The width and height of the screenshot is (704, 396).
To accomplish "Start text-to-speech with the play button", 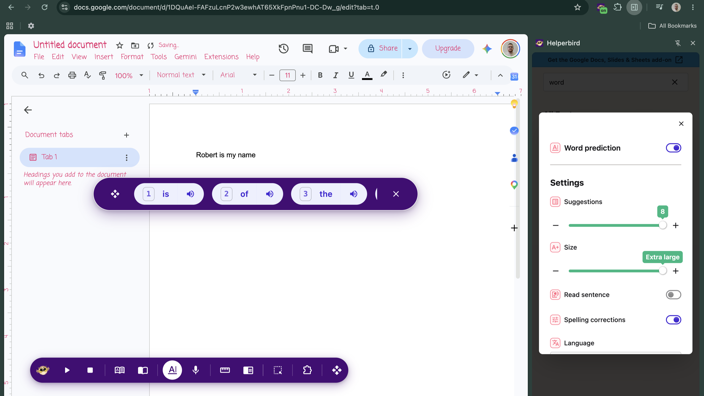I will click(67, 370).
